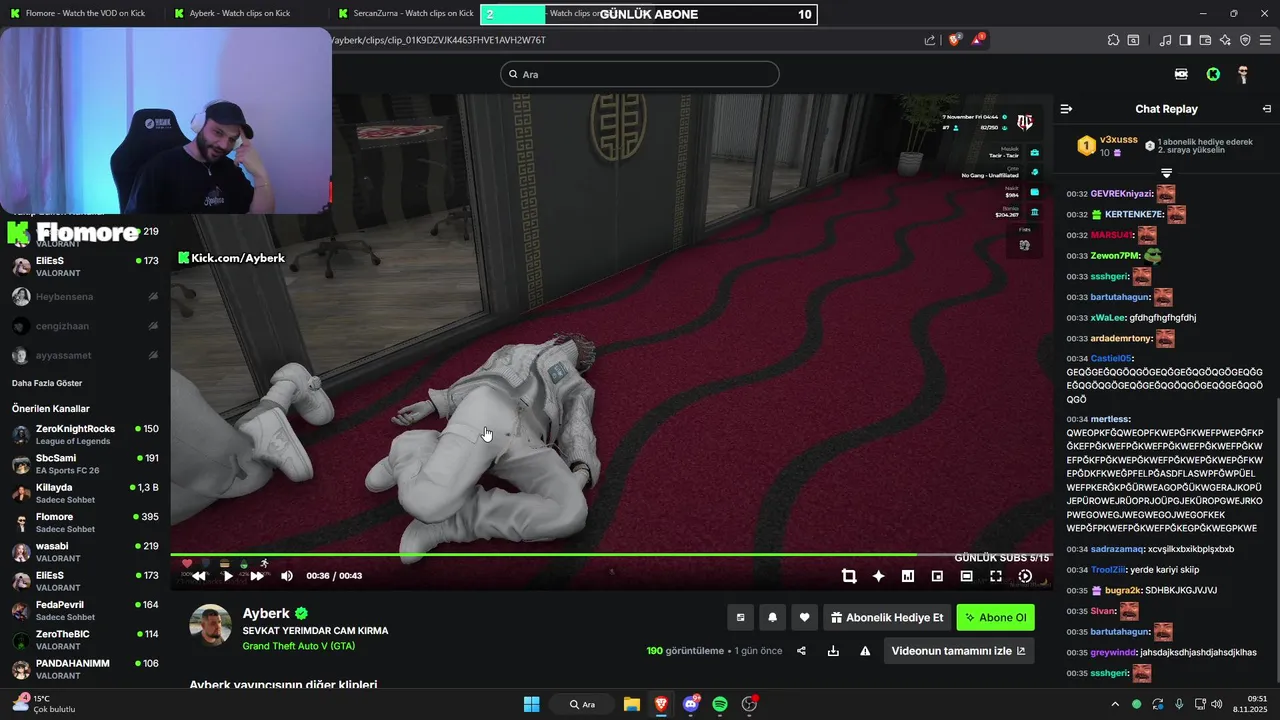
Task: Click the Brave Shields lion icon
Action: 954,40
